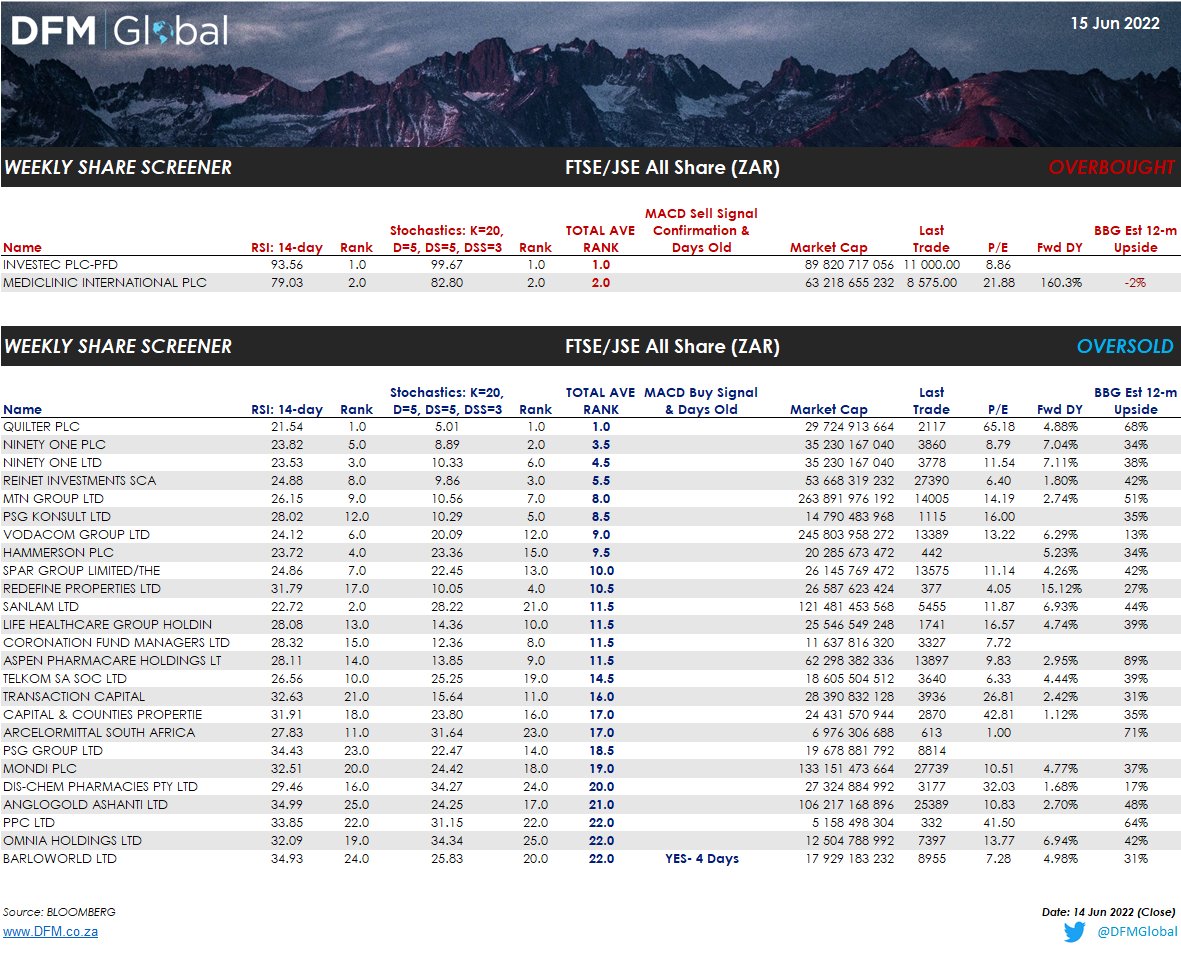Select SANLAM LTD name
This screenshot has height=958, width=1181.
point(41,607)
